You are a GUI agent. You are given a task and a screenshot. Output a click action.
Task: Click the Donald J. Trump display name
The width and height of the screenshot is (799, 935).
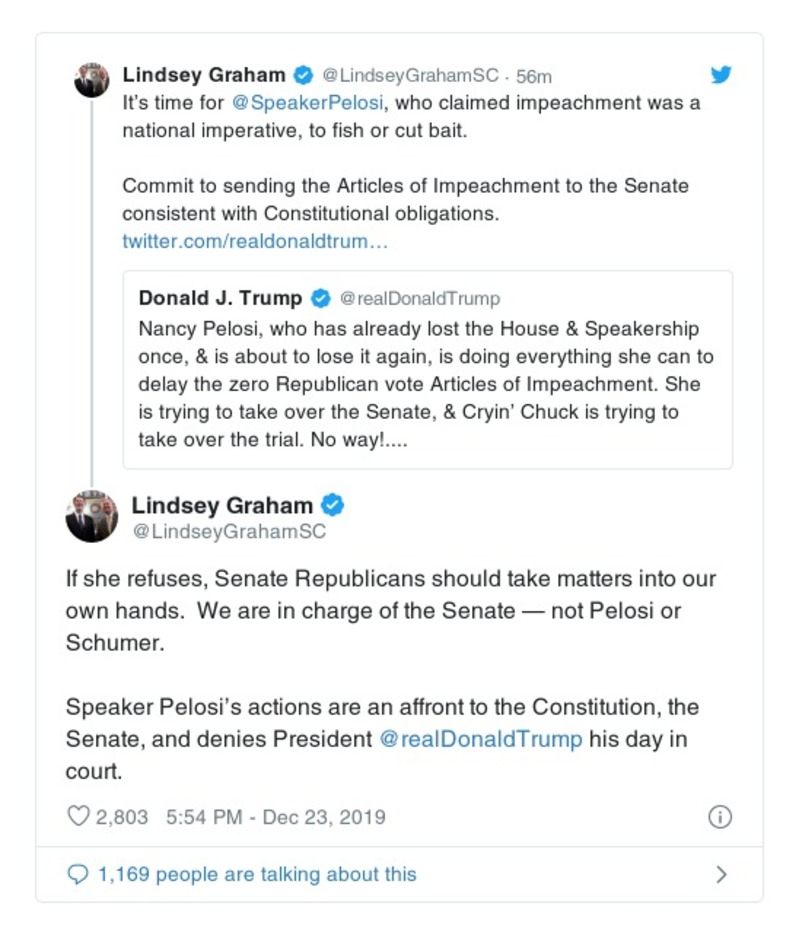(220, 298)
